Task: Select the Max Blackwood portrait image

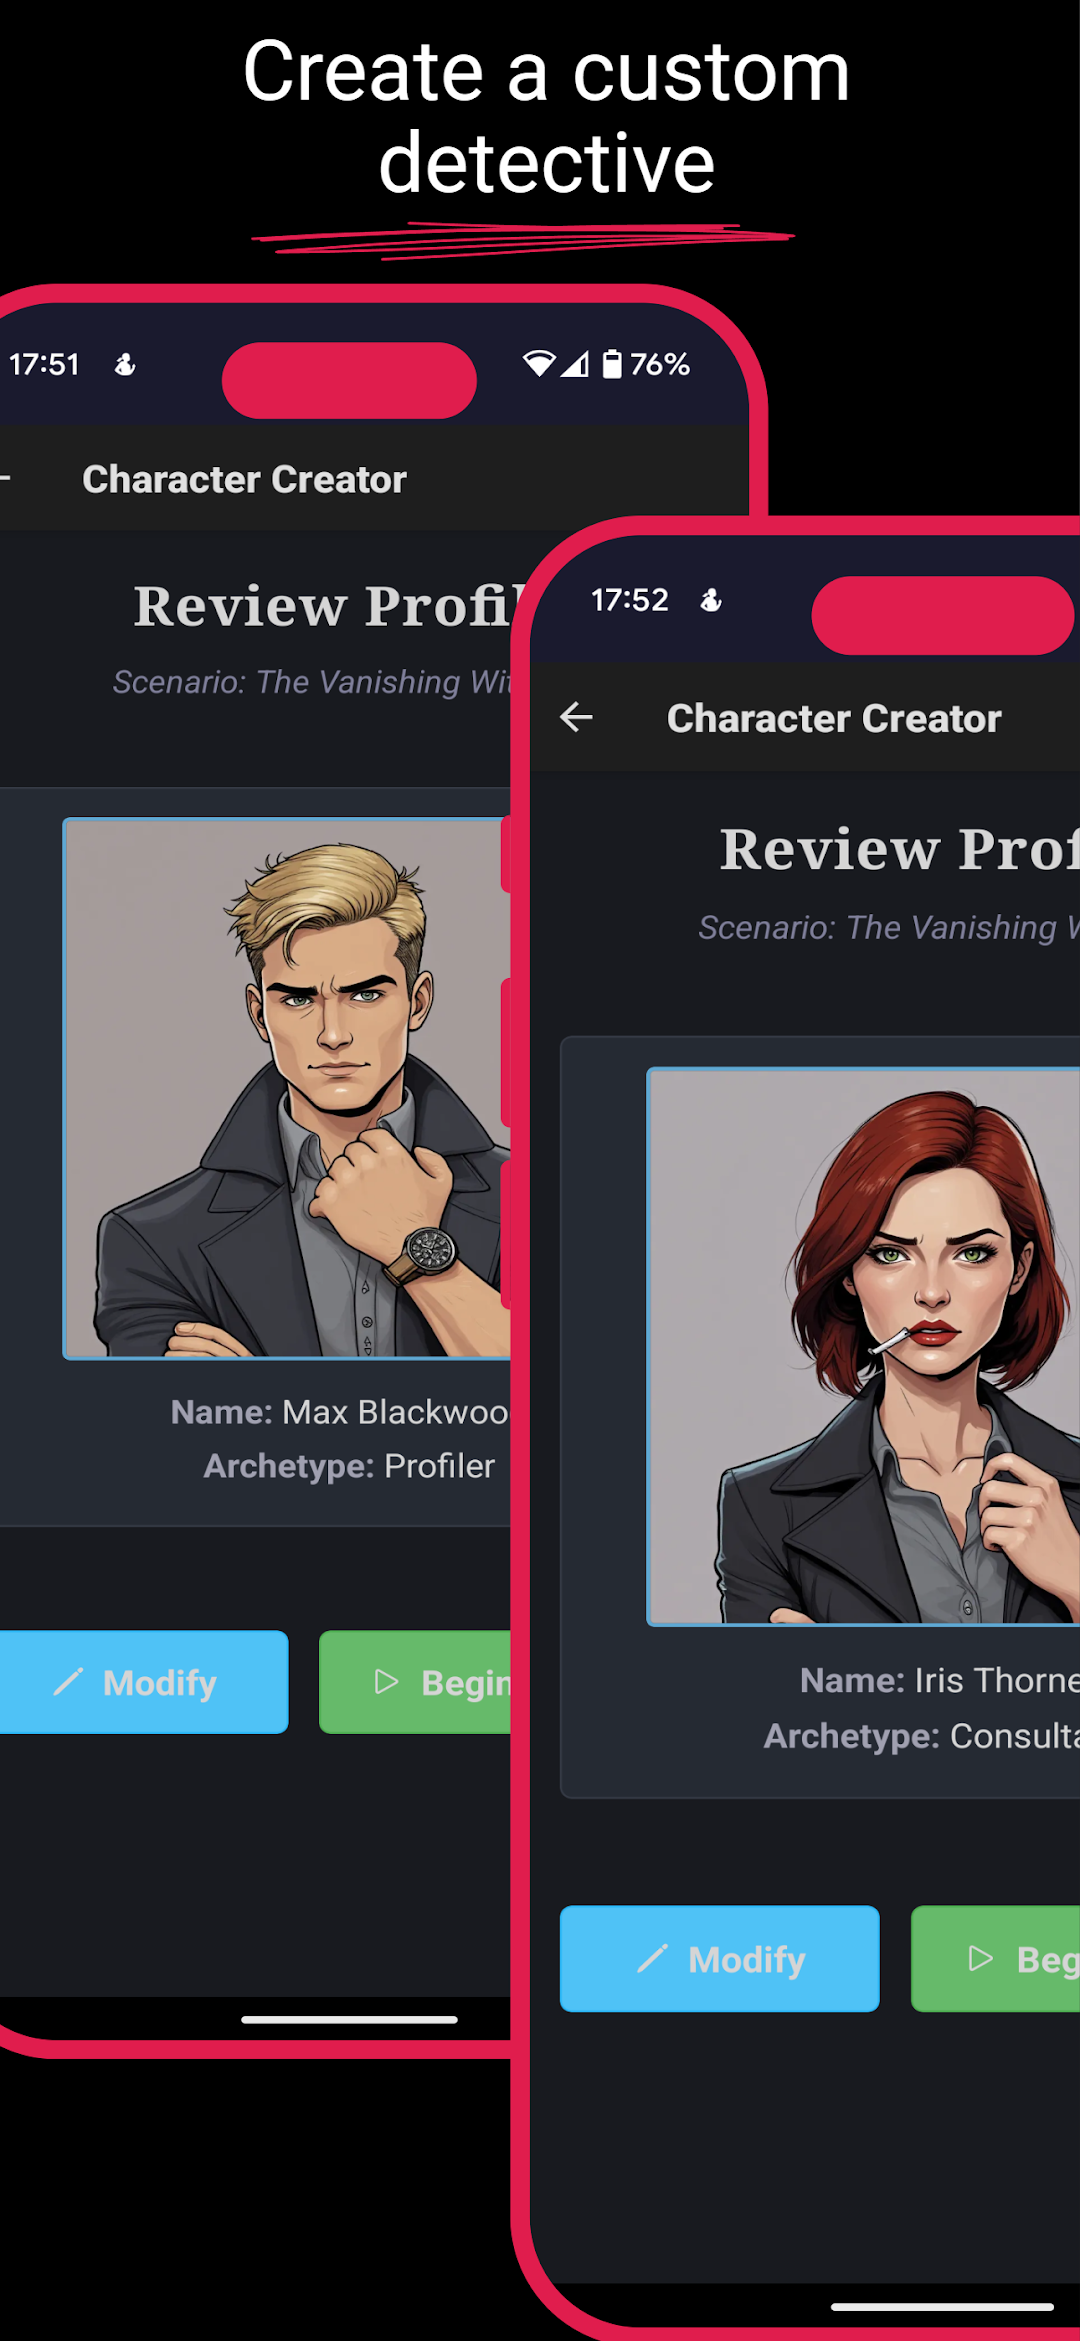Action: (x=287, y=1088)
